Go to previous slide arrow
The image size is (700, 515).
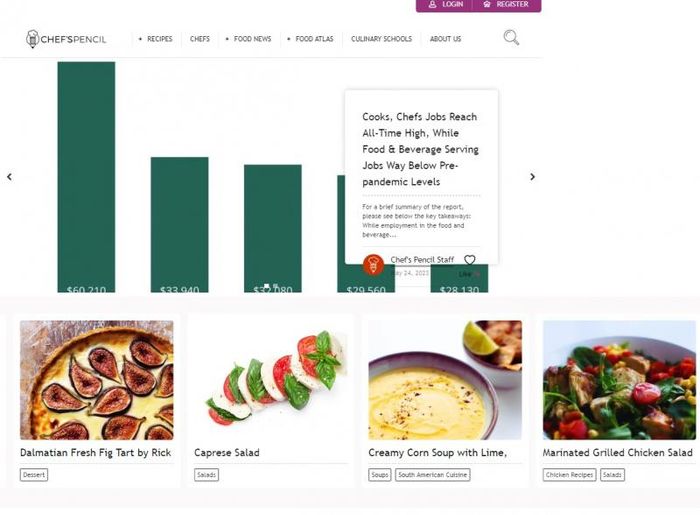[9, 177]
